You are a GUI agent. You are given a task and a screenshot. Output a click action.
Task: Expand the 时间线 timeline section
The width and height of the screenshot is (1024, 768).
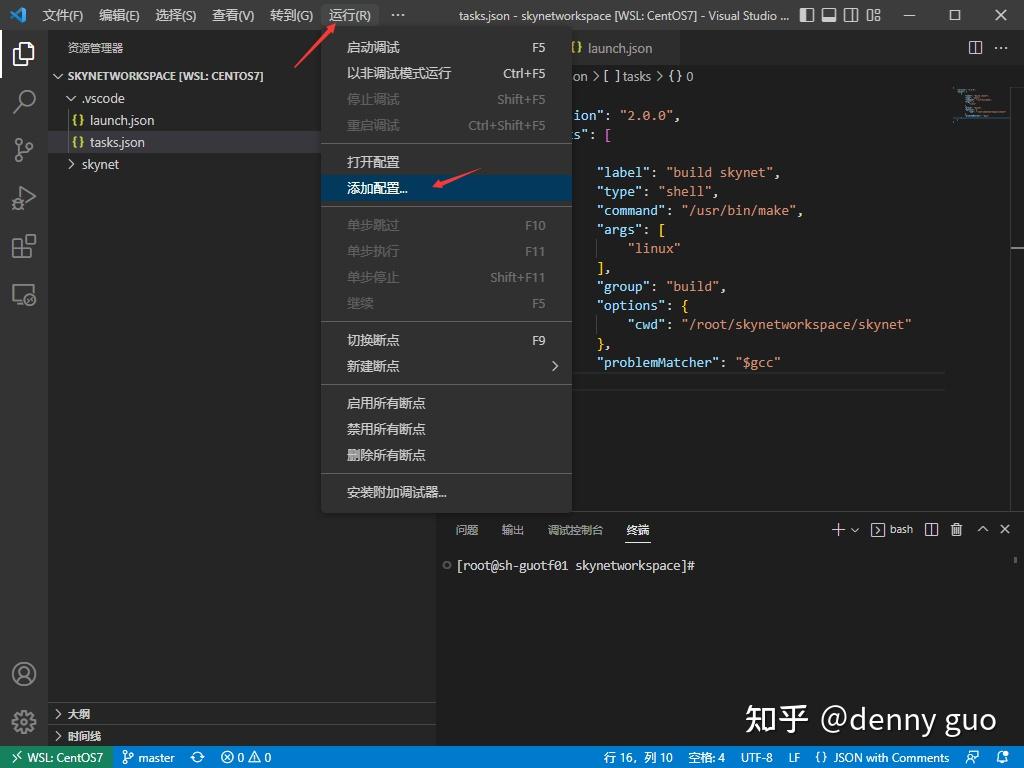242,736
